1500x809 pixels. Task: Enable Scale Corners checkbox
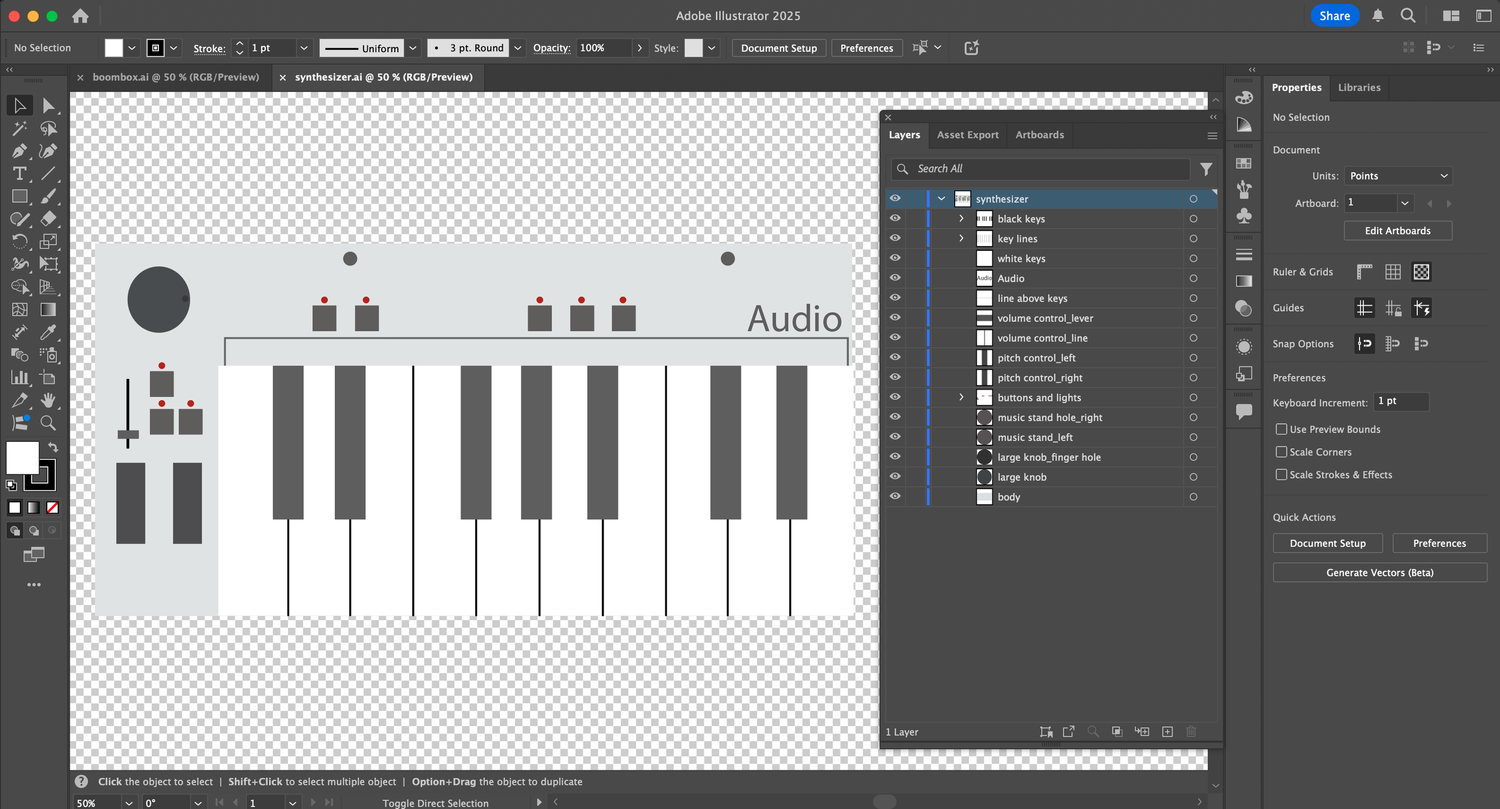point(1281,452)
